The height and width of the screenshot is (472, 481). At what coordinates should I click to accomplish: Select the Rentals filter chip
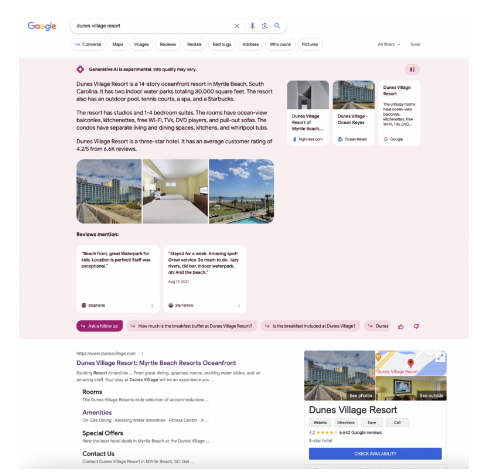194,44
